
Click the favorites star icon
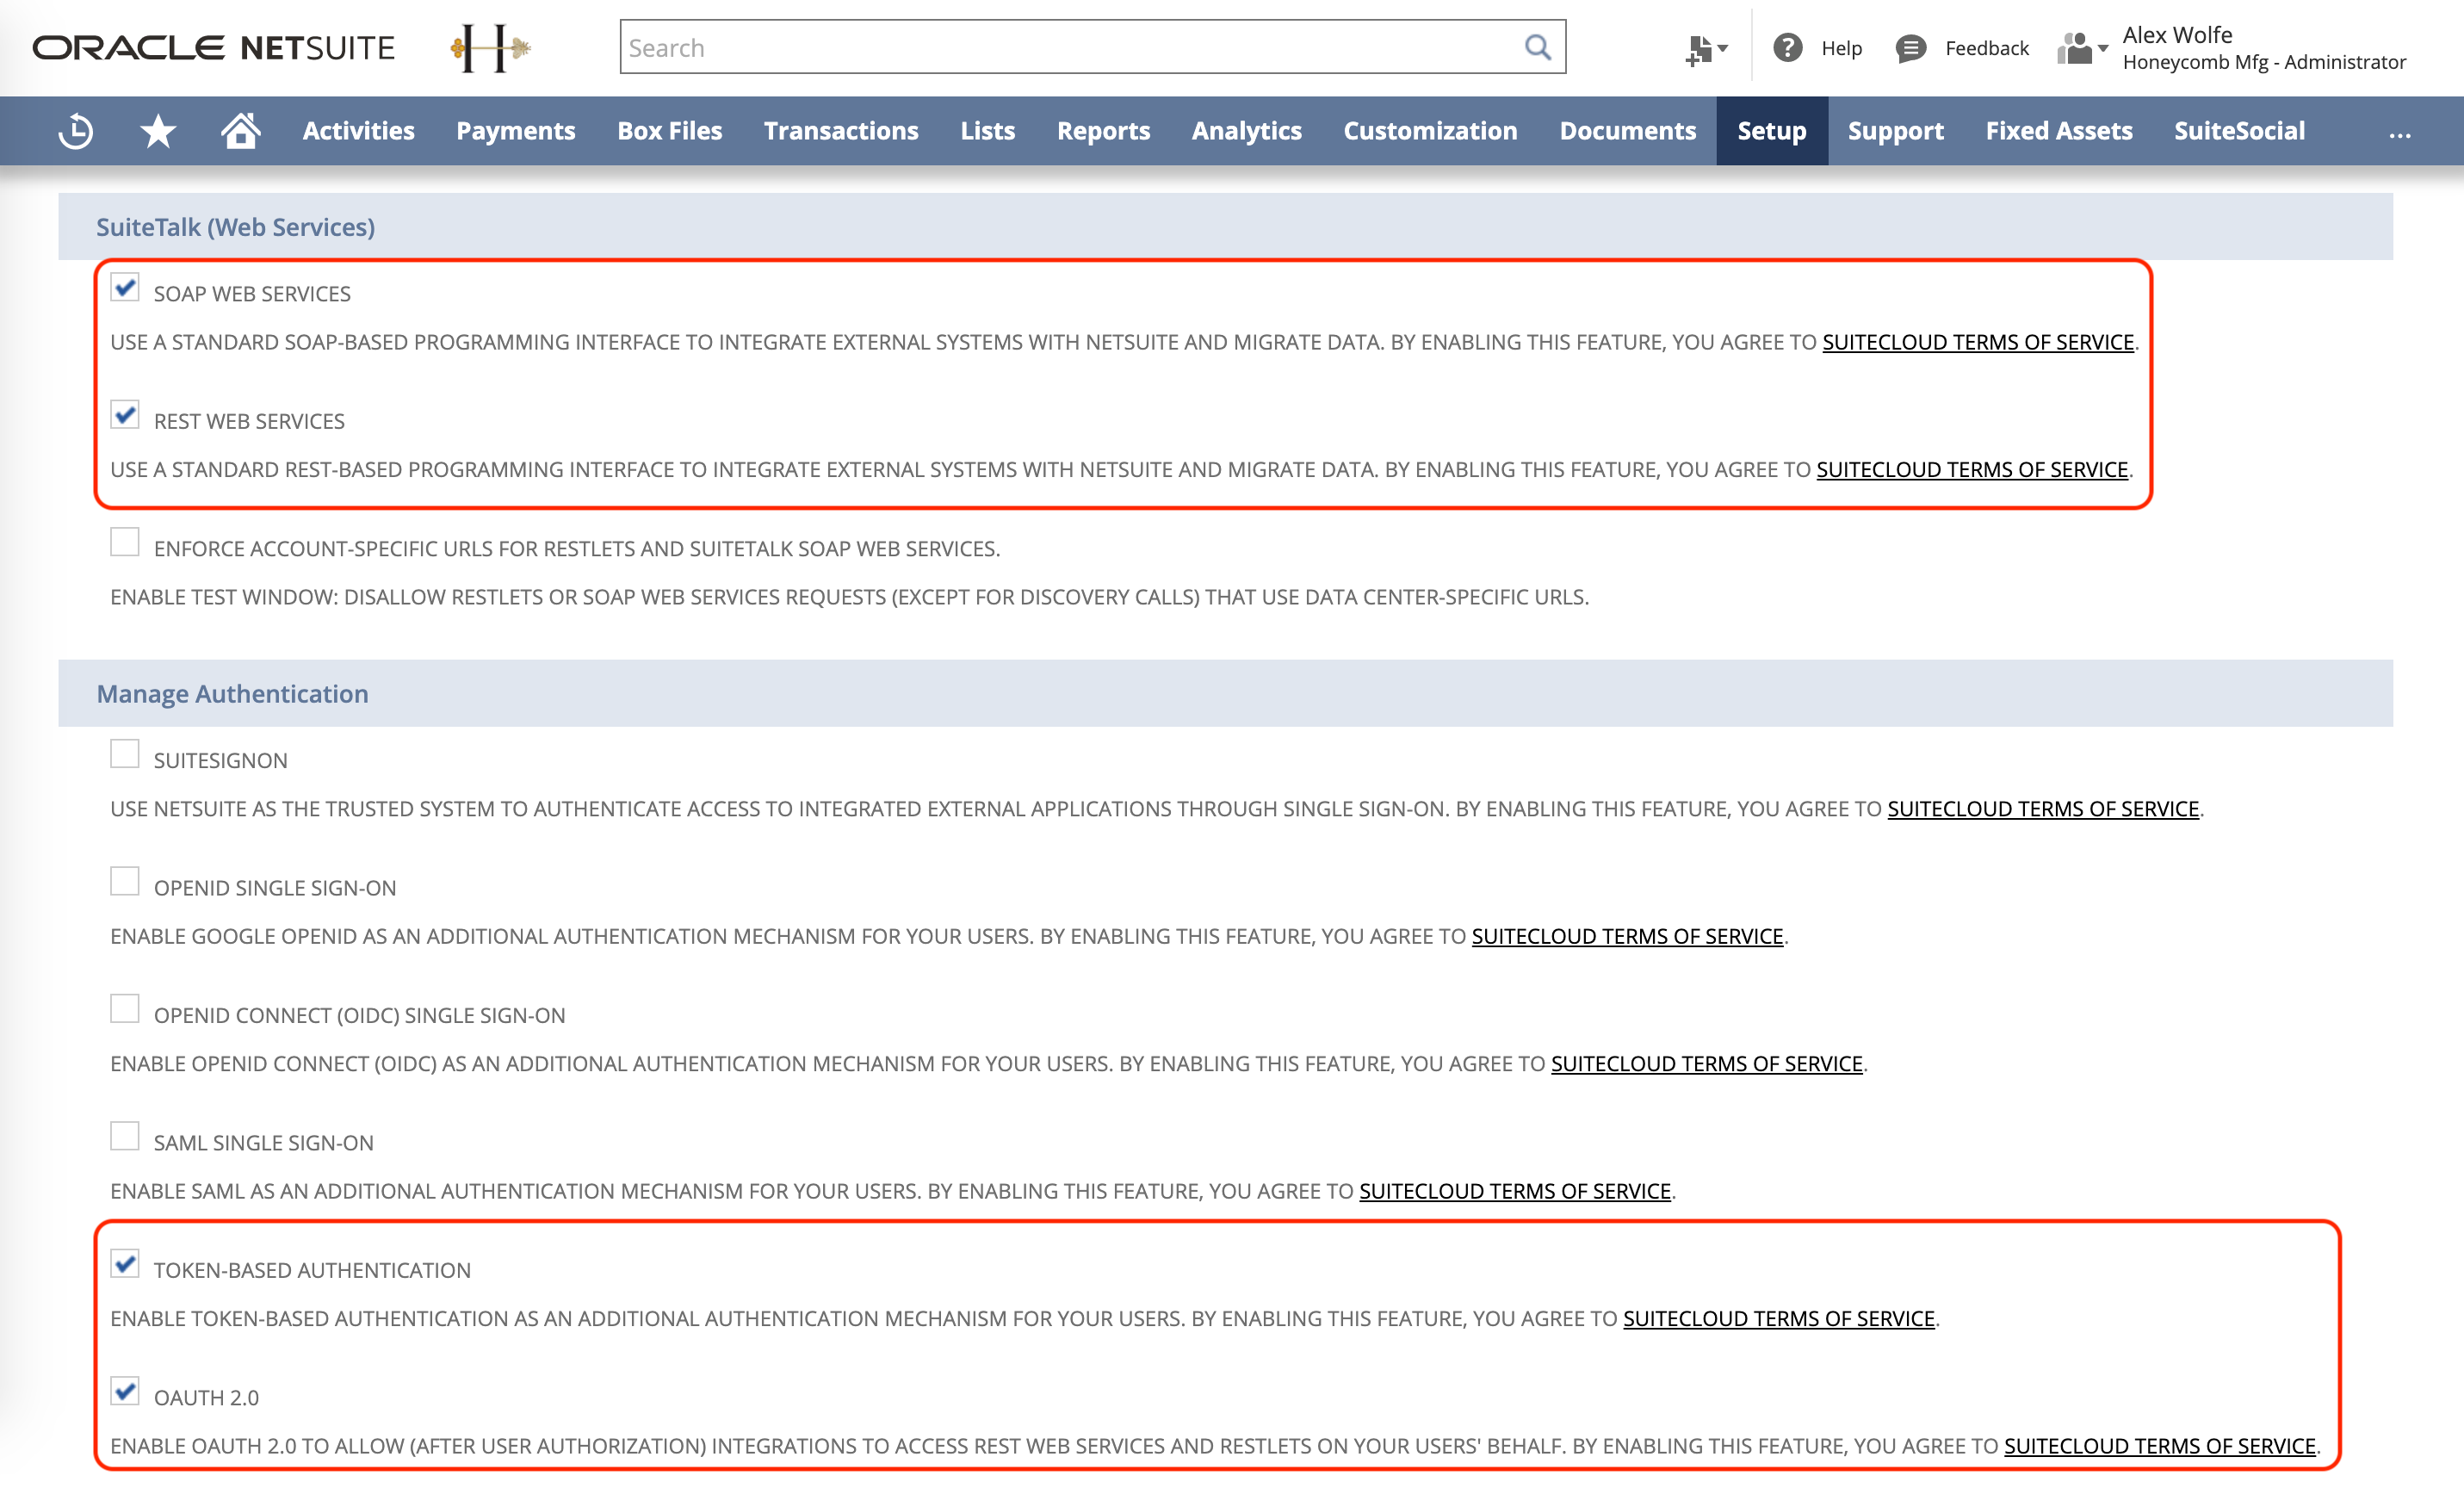click(x=158, y=130)
